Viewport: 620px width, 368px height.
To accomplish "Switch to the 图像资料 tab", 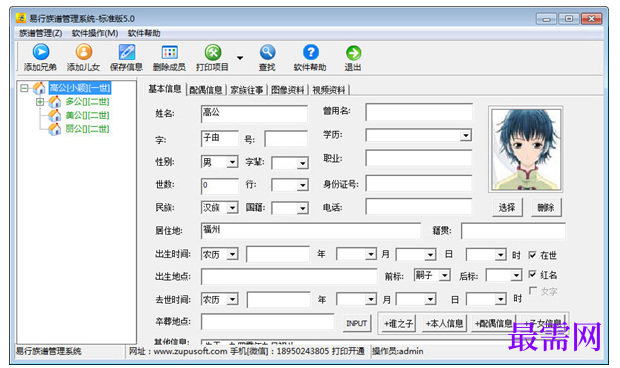I will [x=287, y=90].
